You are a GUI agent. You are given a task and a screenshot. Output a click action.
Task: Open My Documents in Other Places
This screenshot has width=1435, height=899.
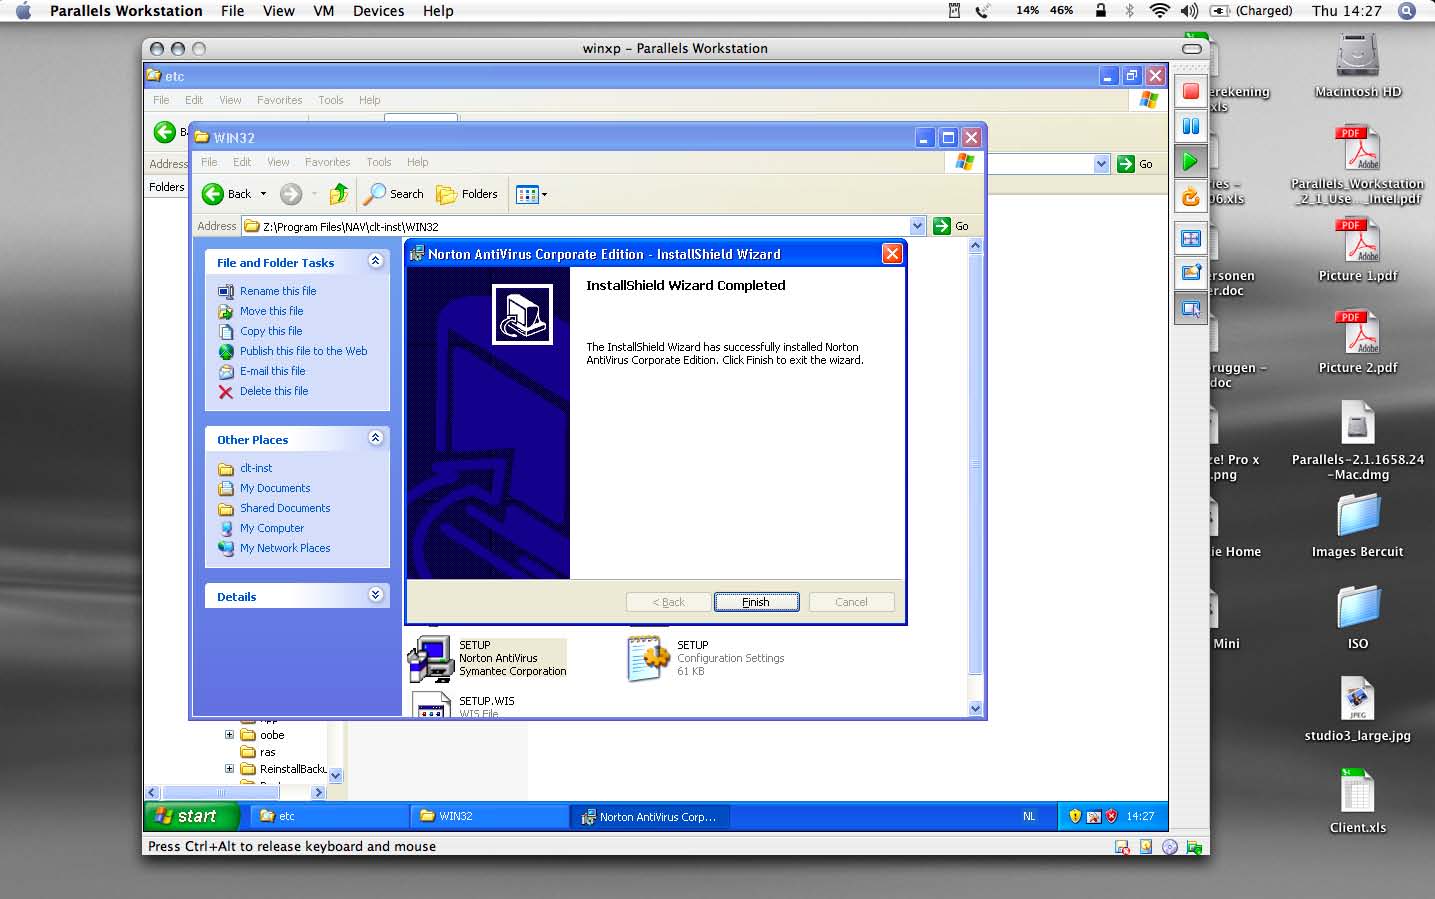click(x=275, y=488)
